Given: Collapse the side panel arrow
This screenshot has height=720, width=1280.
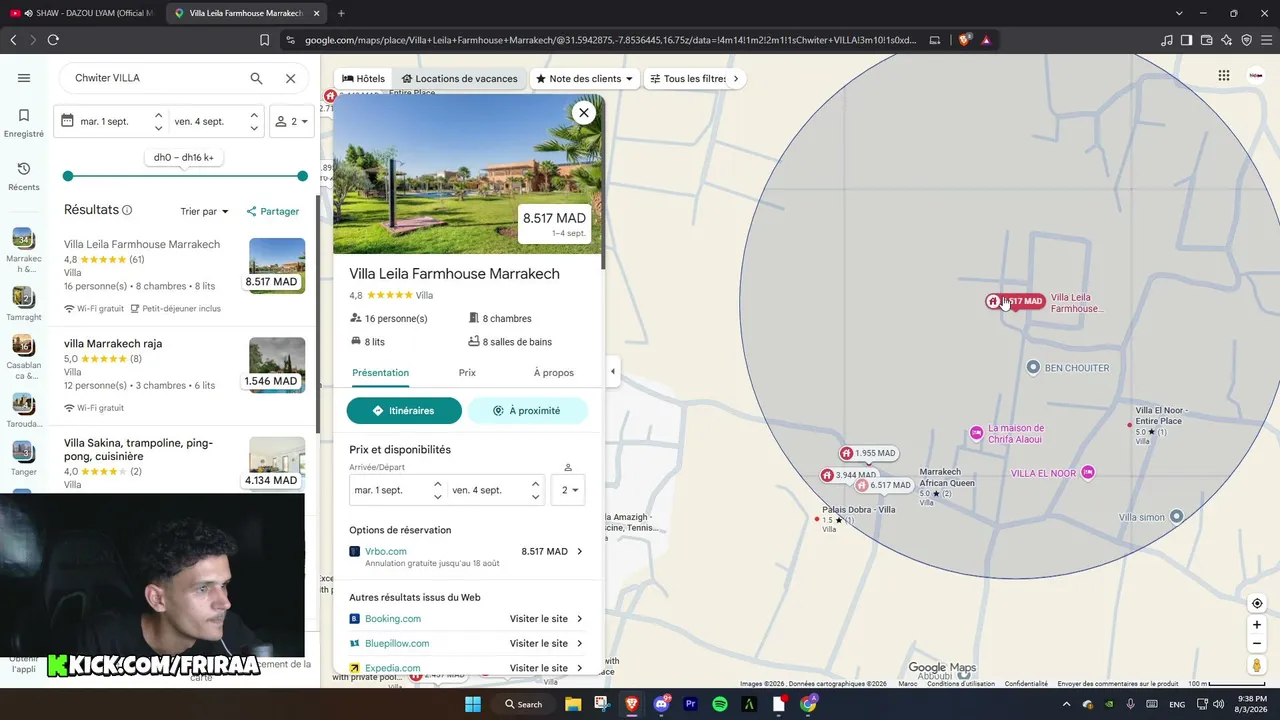Looking at the screenshot, I should [x=613, y=372].
